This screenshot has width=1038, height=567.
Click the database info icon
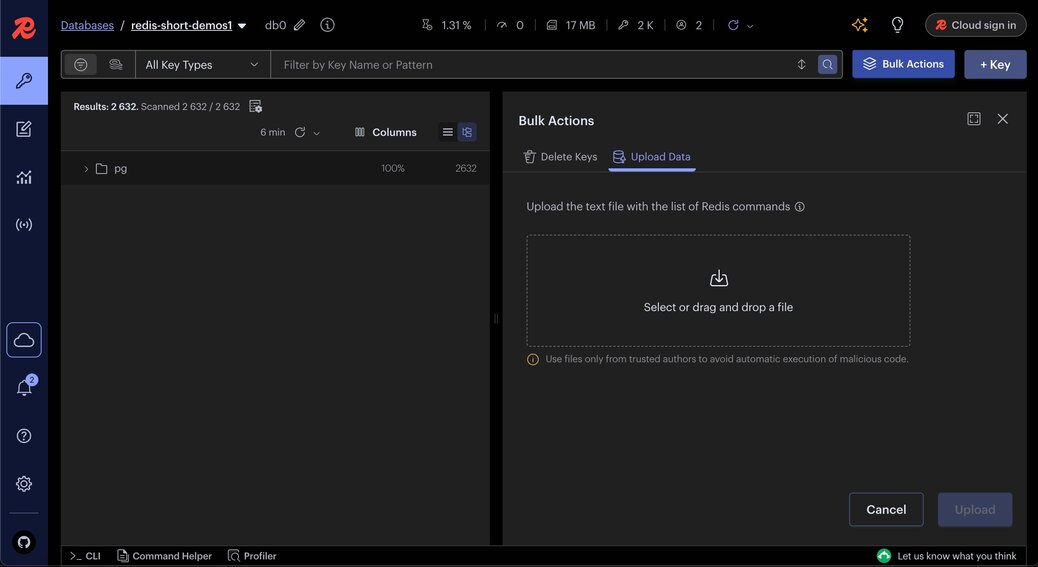(327, 25)
